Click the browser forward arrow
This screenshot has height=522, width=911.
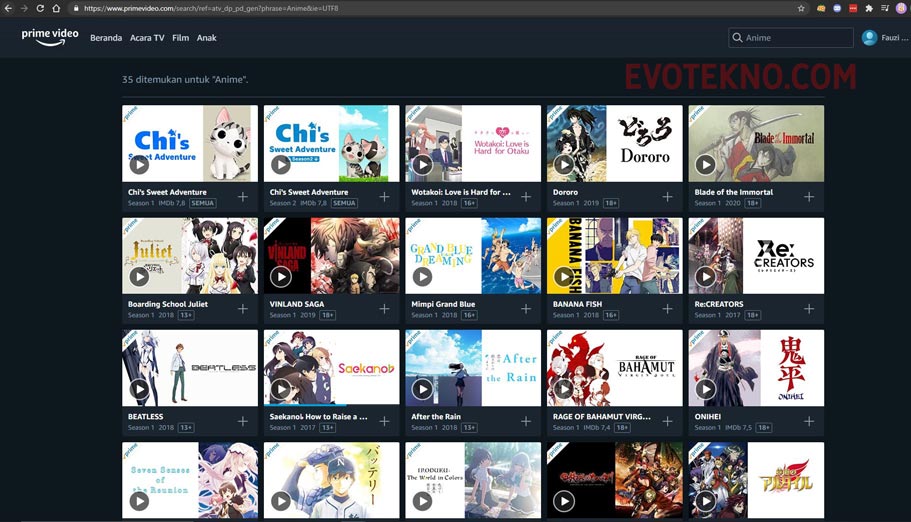(24, 8)
